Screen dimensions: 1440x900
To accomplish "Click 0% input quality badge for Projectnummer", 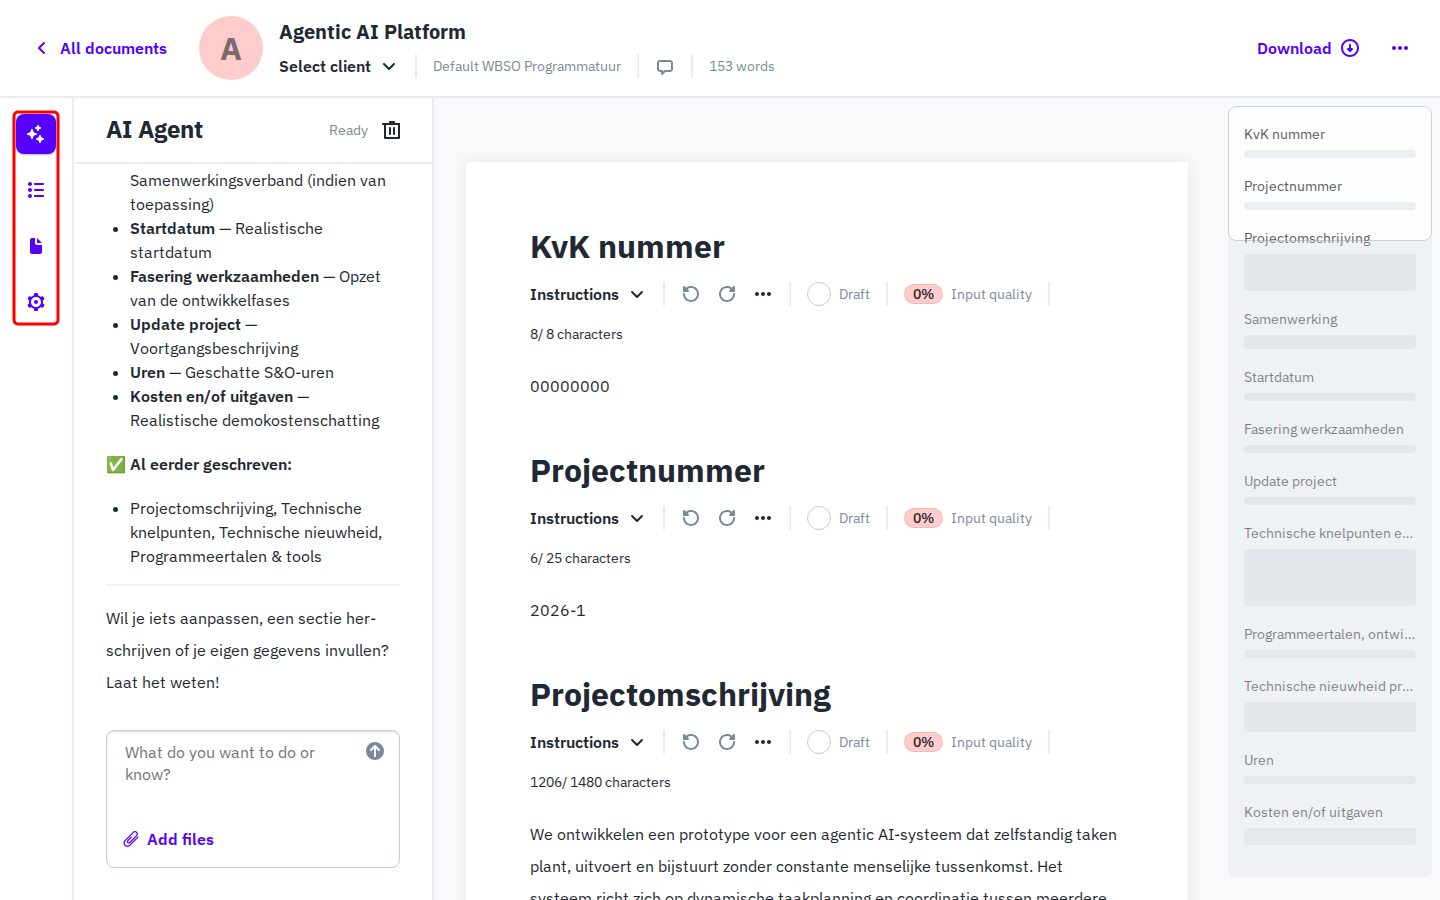I will (923, 518).
